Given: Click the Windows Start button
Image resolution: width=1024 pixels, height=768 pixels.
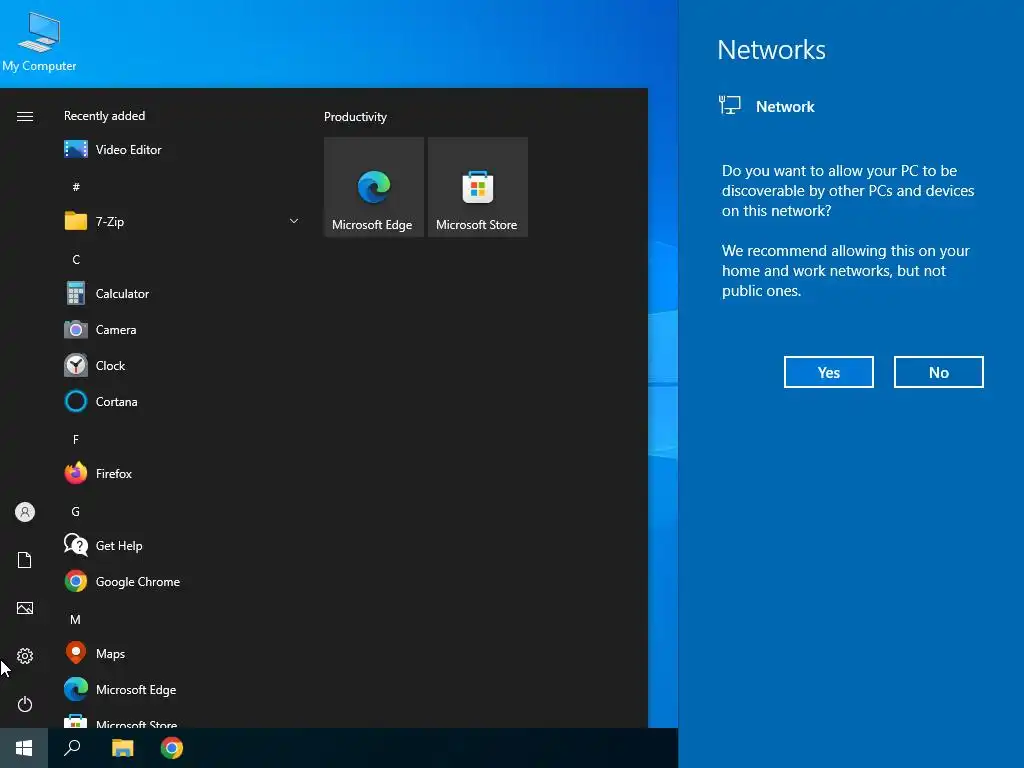Looking at the screenshot, I should pyautogui.click(x=24, y=748).
